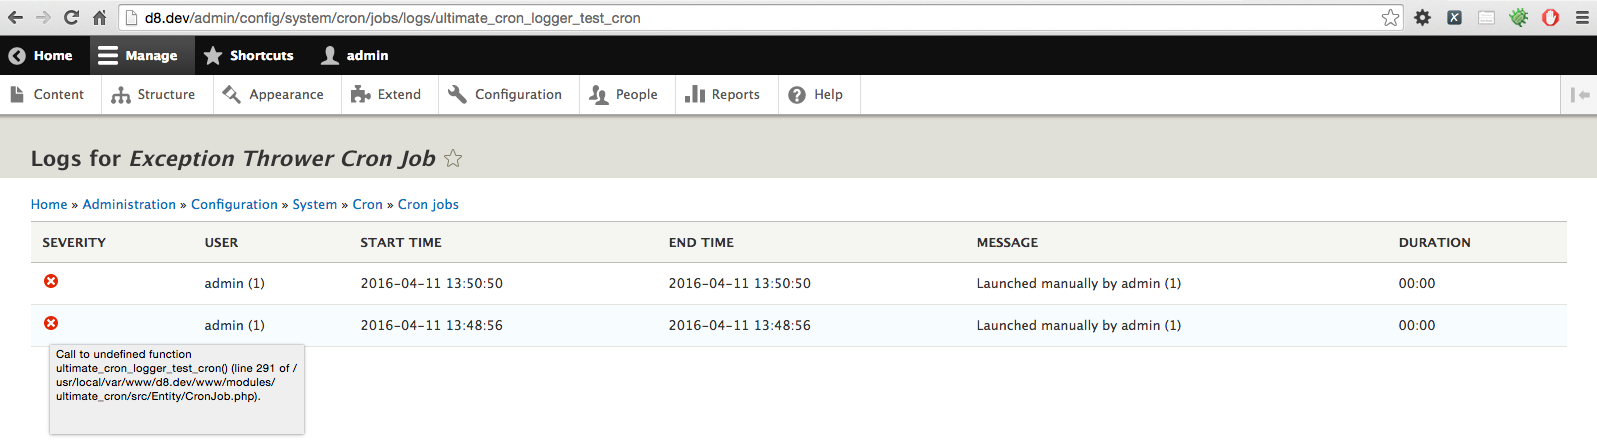The image size is (1597, 442).
Task: Follow the Administration breadcrumb link
Action: [129, 204]
